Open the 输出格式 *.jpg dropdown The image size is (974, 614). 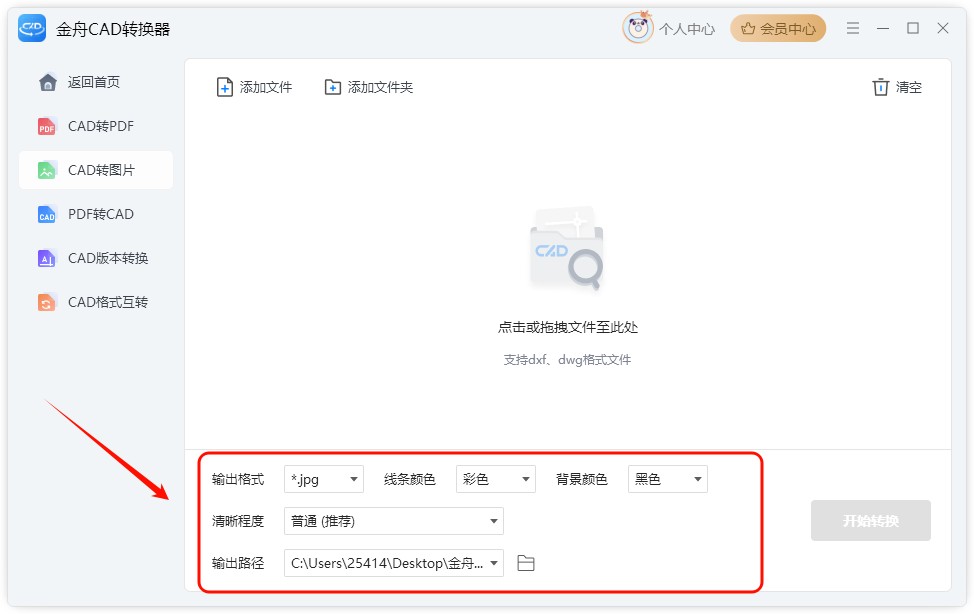coord(324,479)
